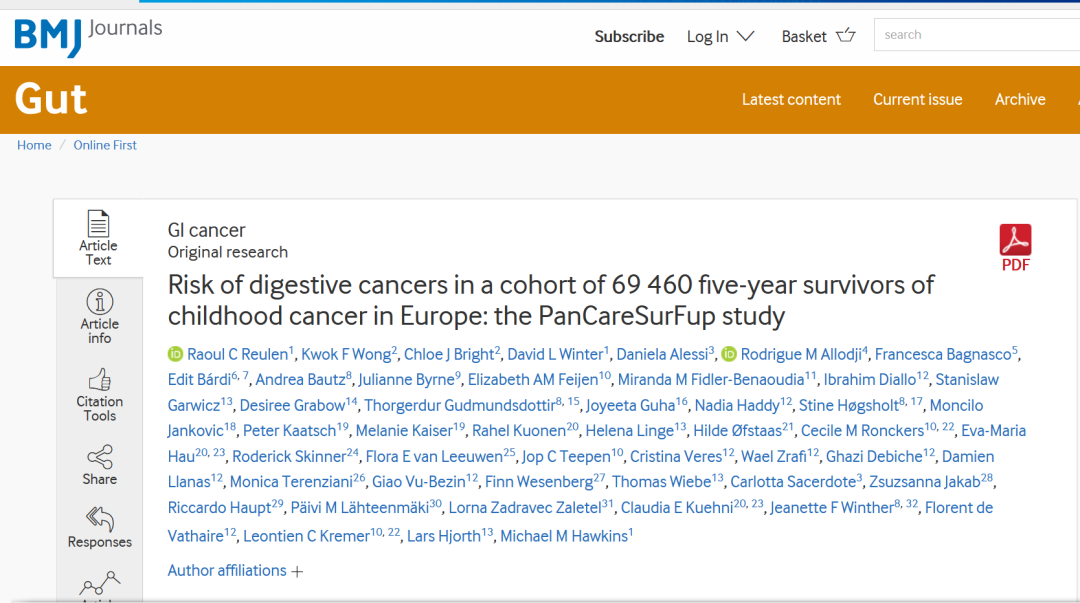Screen dimensions: 1080x603
Task: Open the Article info sidebar icon
Action: [99, 302]
